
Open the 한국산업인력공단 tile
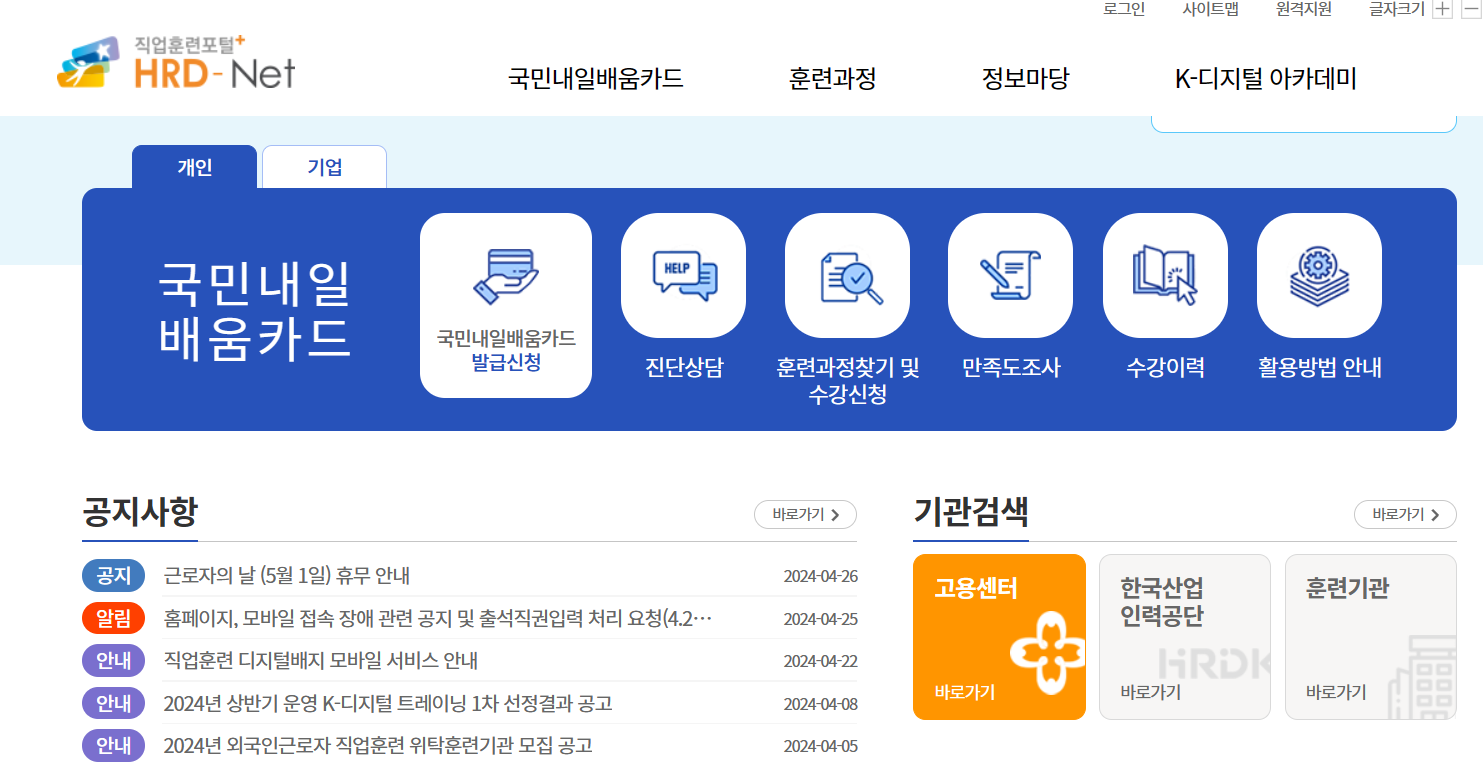tap(1185, 637)
